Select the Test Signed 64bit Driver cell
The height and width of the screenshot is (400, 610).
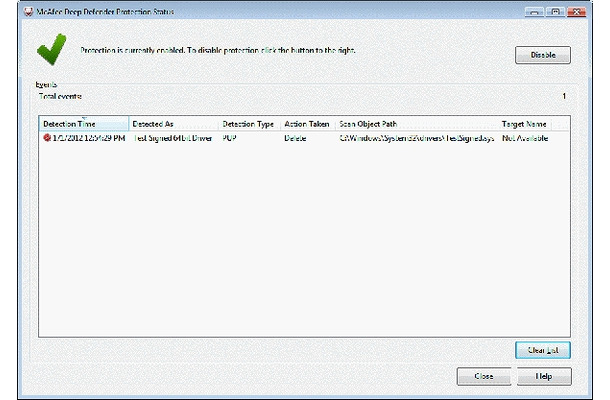pos(173,138)
